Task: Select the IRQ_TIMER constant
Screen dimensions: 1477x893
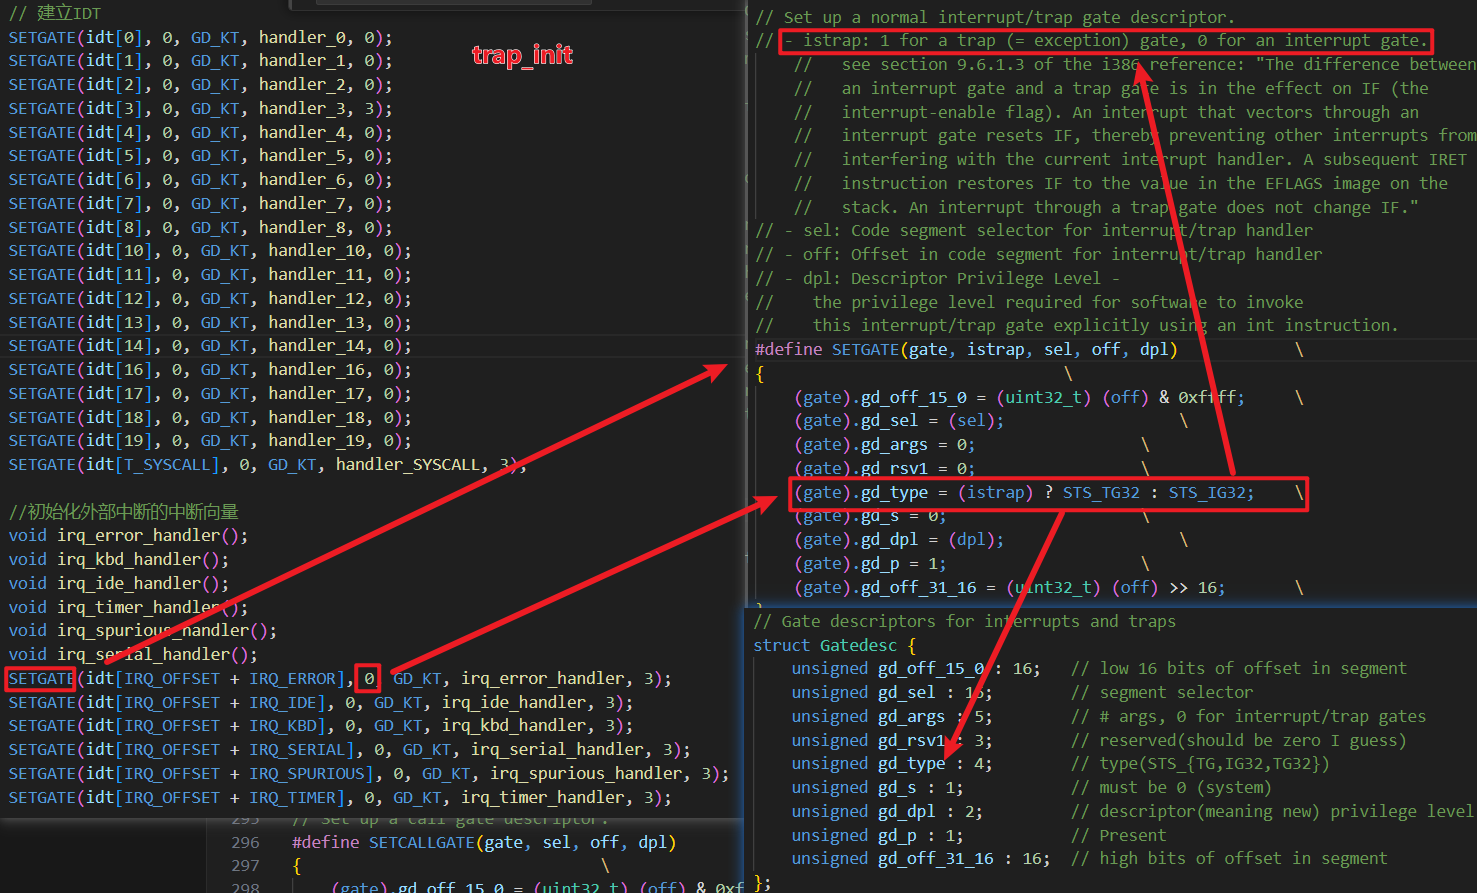Action: (x=292, y=797)
